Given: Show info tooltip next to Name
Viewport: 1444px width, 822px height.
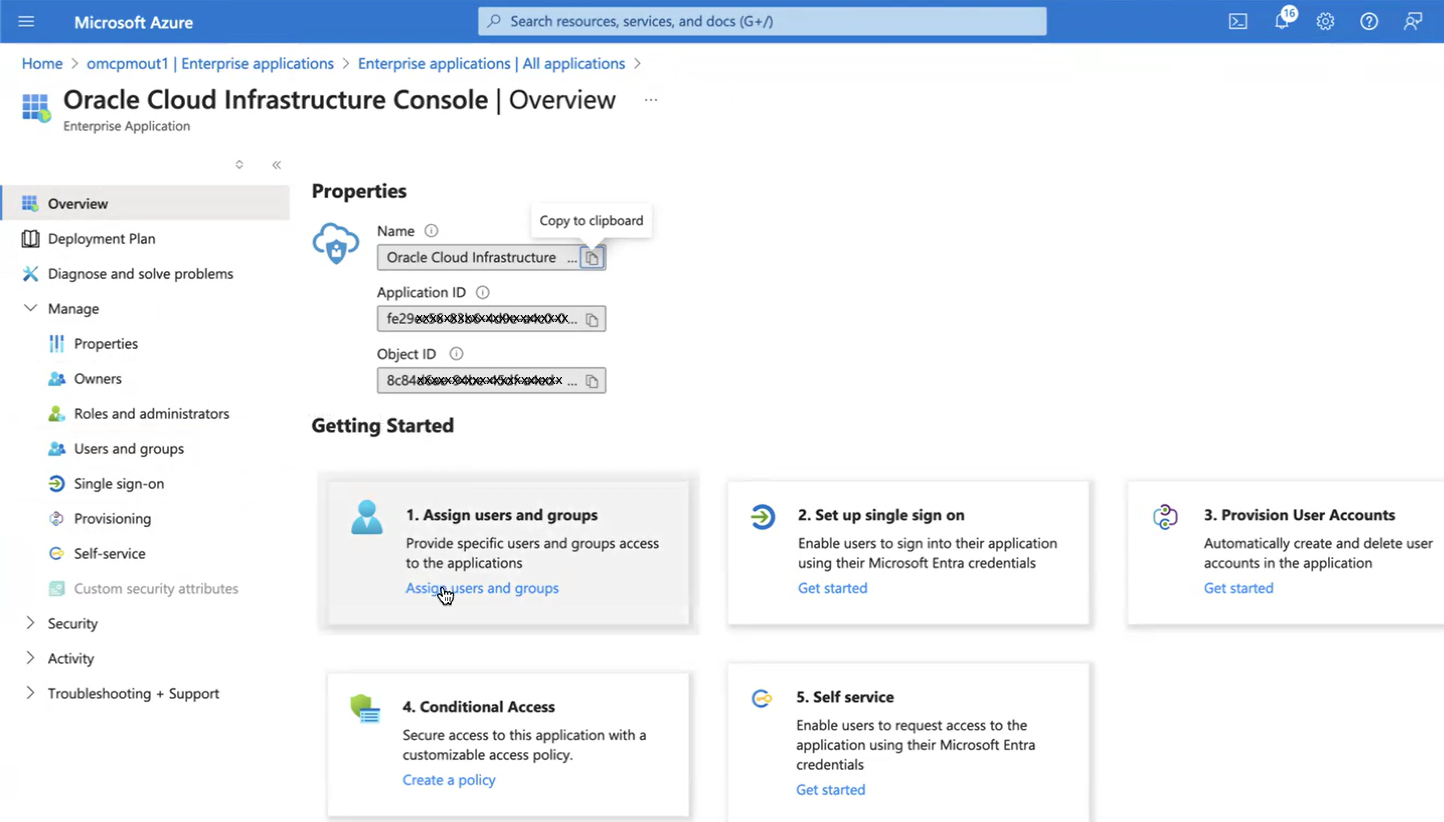Looking at the screenshot, I should click(430, 230).
